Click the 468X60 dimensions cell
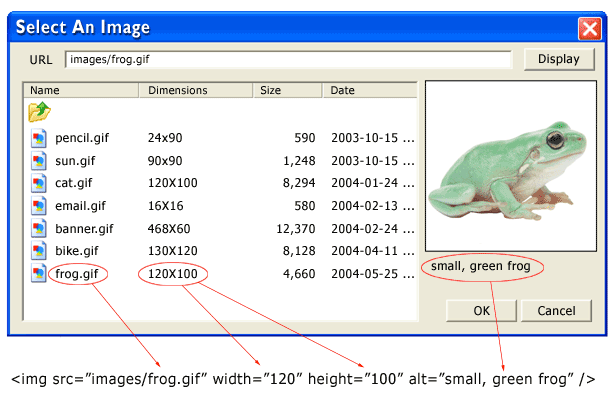Viewport: 614px width, 399px height. point(169,229)
